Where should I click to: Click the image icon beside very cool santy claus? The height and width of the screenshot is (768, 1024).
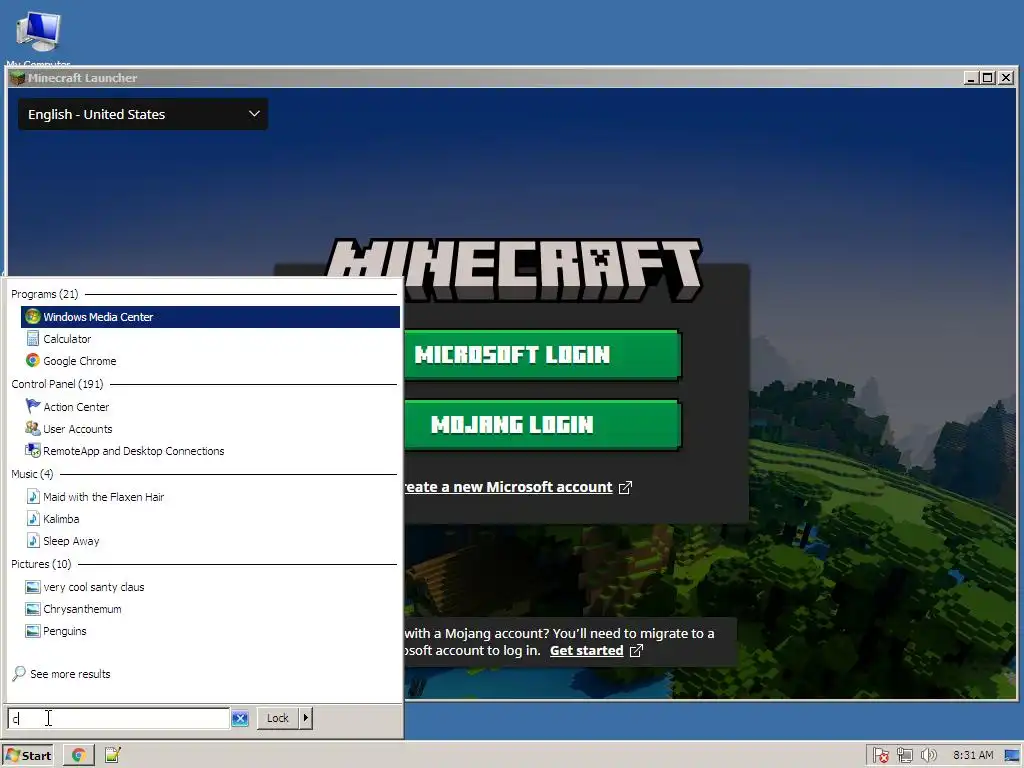click(x=33, y=587)
